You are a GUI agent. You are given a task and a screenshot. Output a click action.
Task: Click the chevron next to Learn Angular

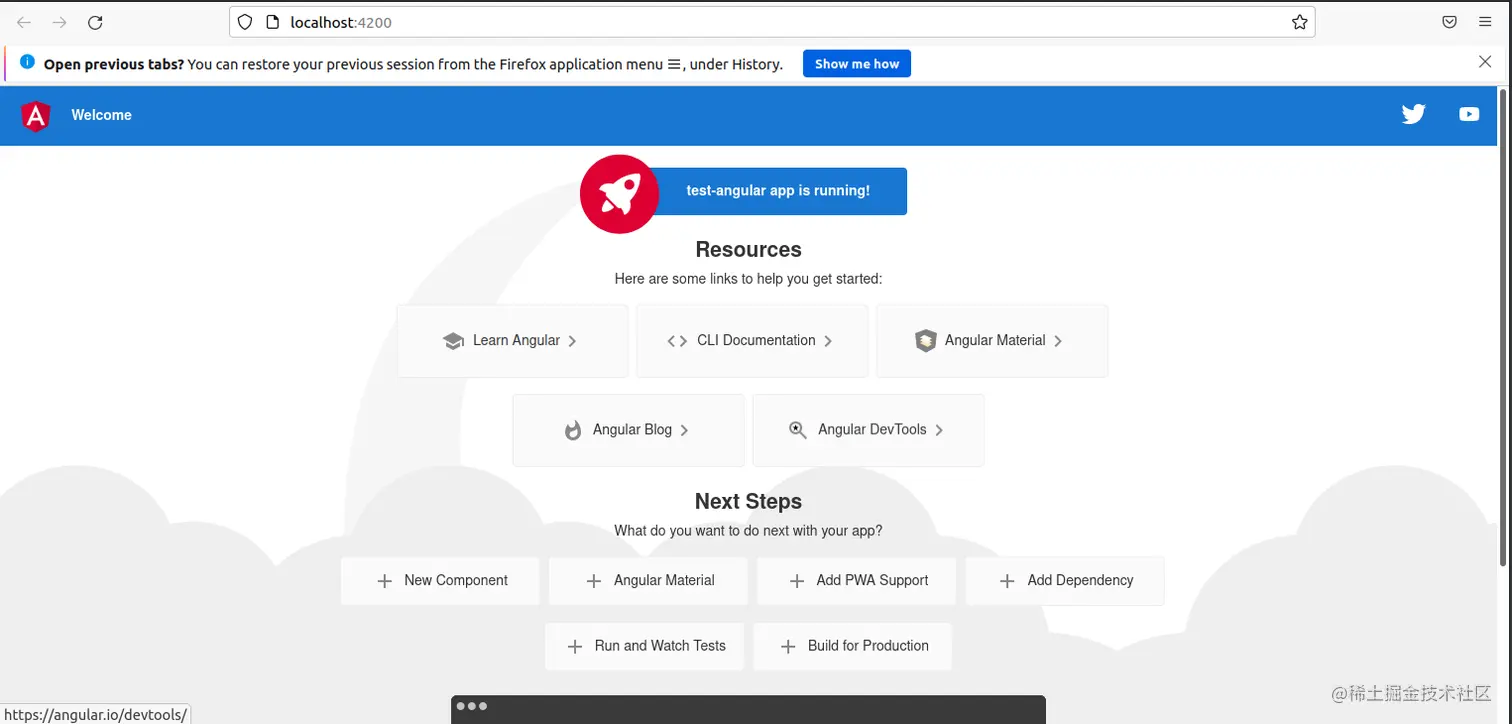pyautogui.click(x=572, y=341)
